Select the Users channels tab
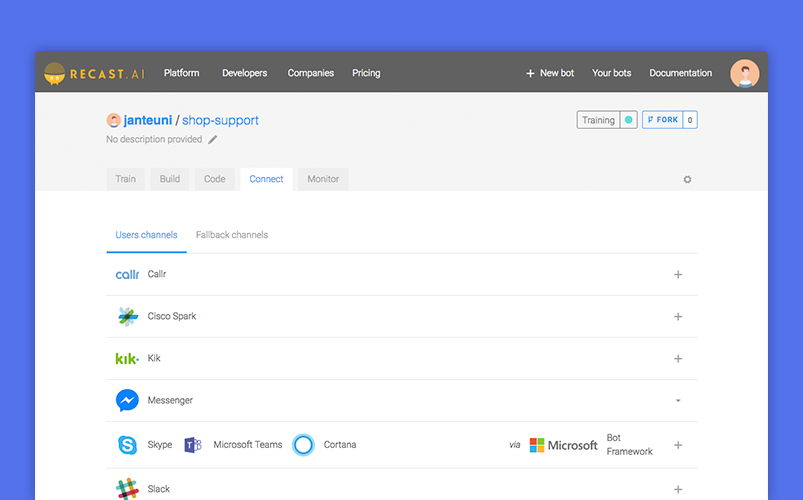 coord(146,235)
